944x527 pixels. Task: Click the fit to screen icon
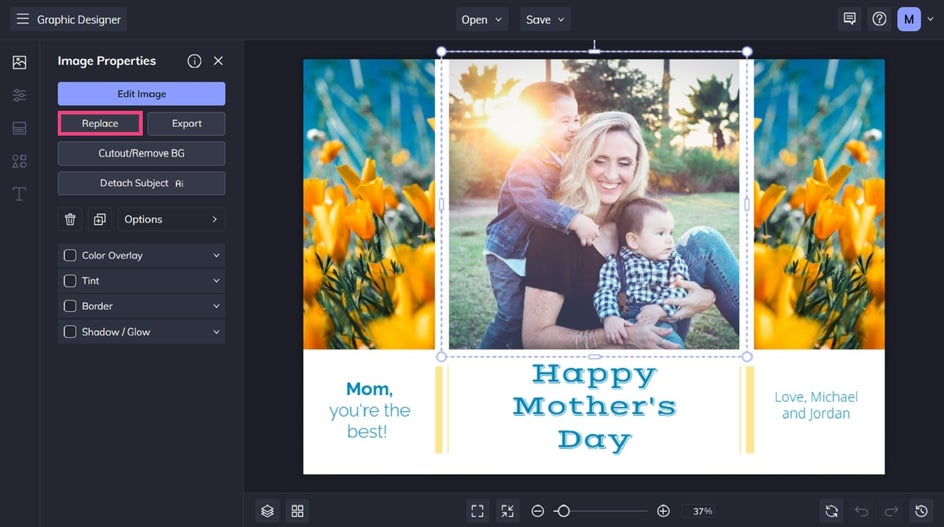477,511
